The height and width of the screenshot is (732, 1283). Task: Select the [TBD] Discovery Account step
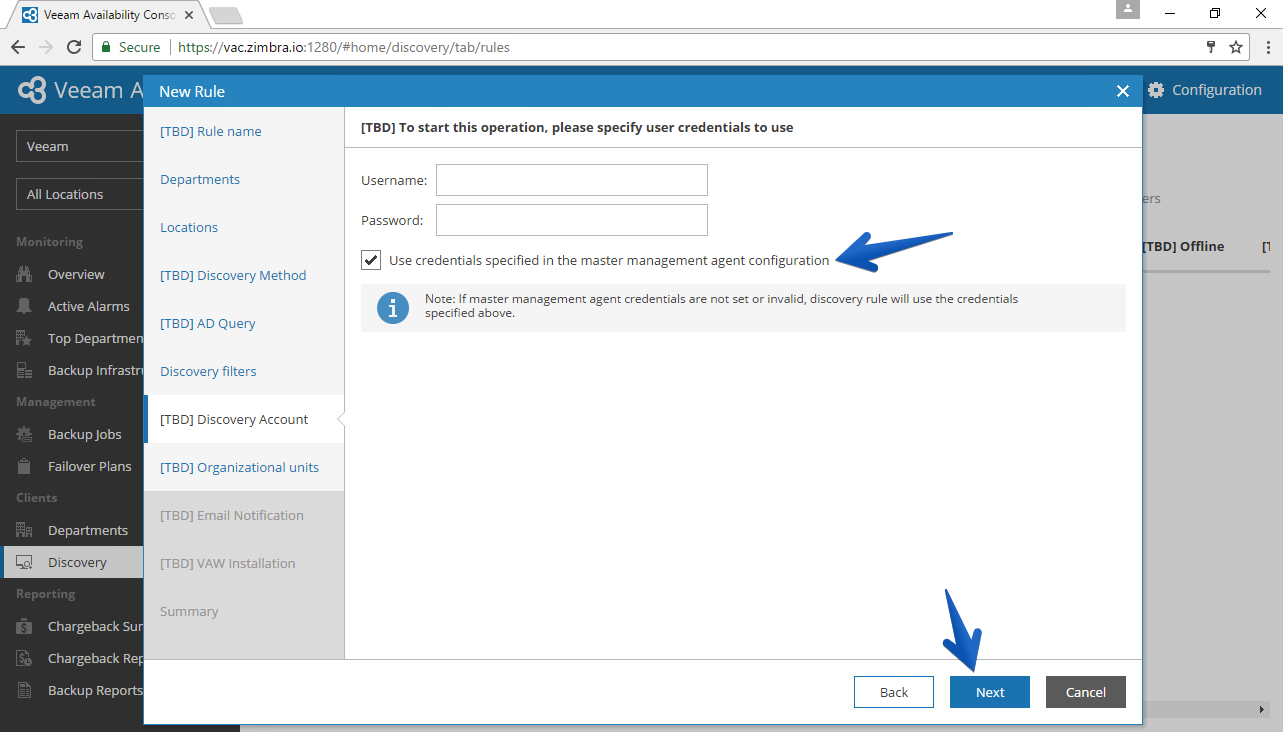click(244, 419)
